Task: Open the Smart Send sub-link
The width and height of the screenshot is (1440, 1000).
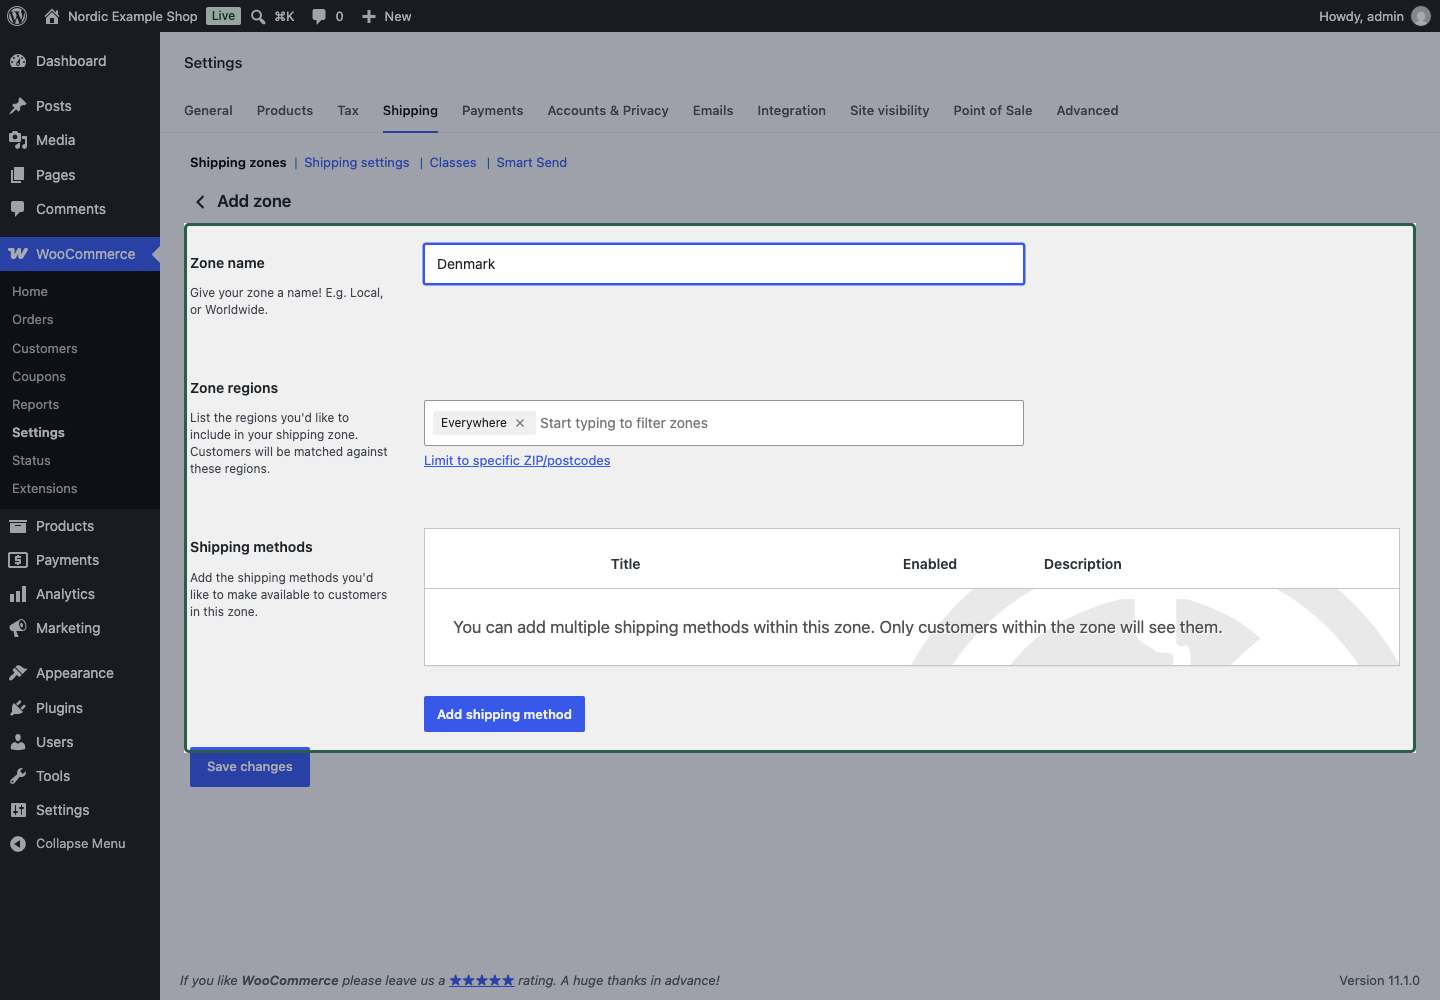Action: pos(532,163)
